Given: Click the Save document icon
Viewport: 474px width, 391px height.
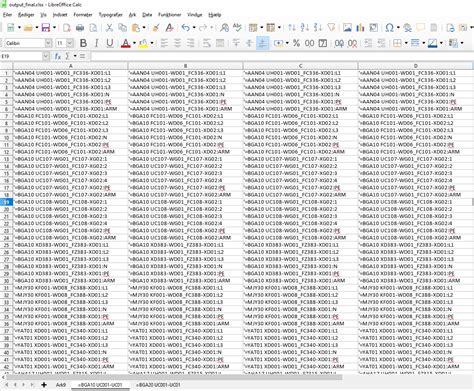Looking at the screenshot, I should 46,28.
